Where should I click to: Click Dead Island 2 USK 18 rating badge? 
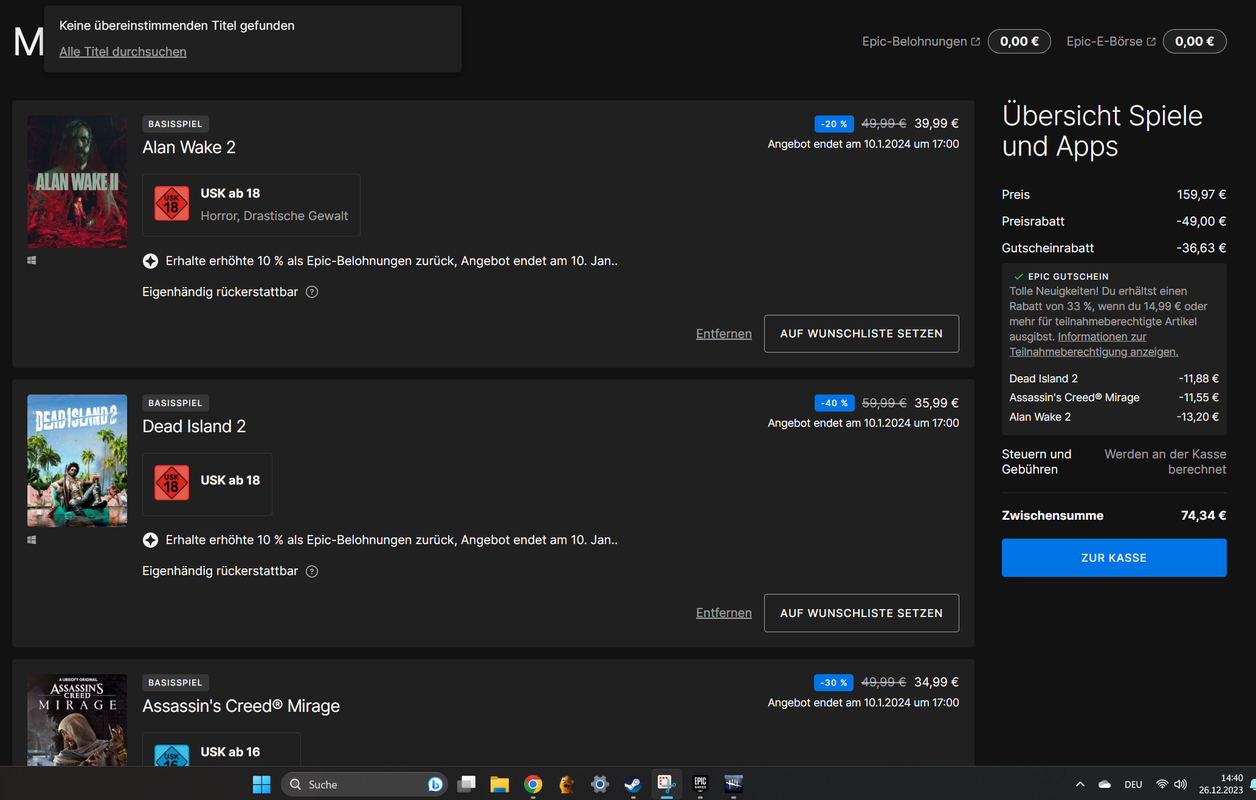click(171, 484)
